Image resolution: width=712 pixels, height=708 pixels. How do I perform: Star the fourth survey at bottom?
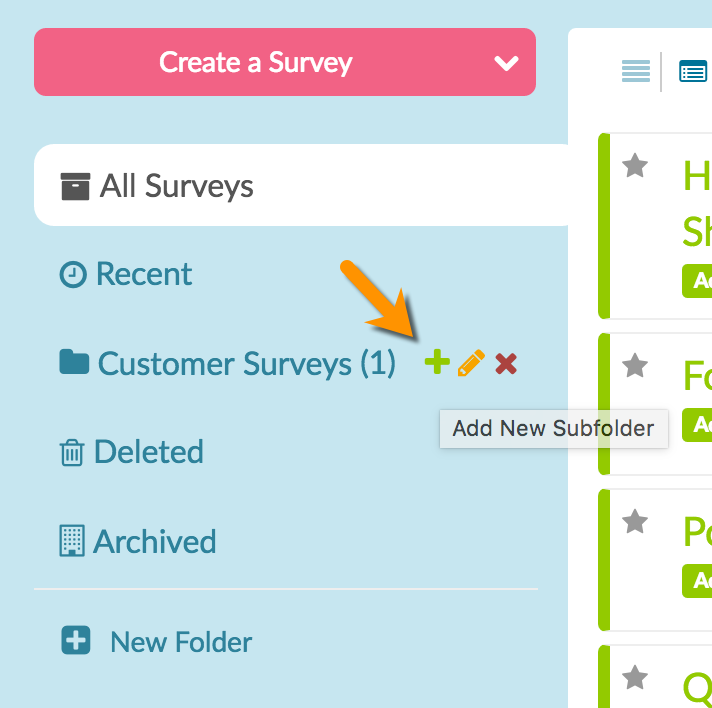pos(635,679)
